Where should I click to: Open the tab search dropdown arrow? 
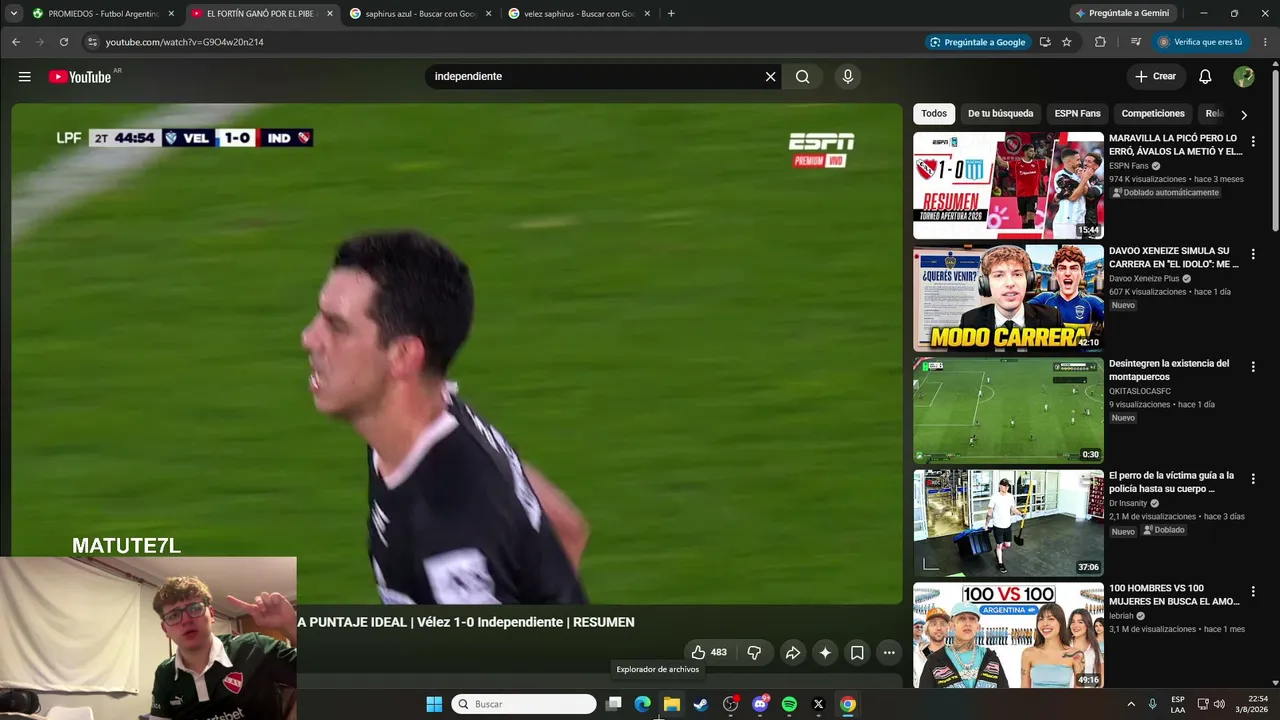14,14
